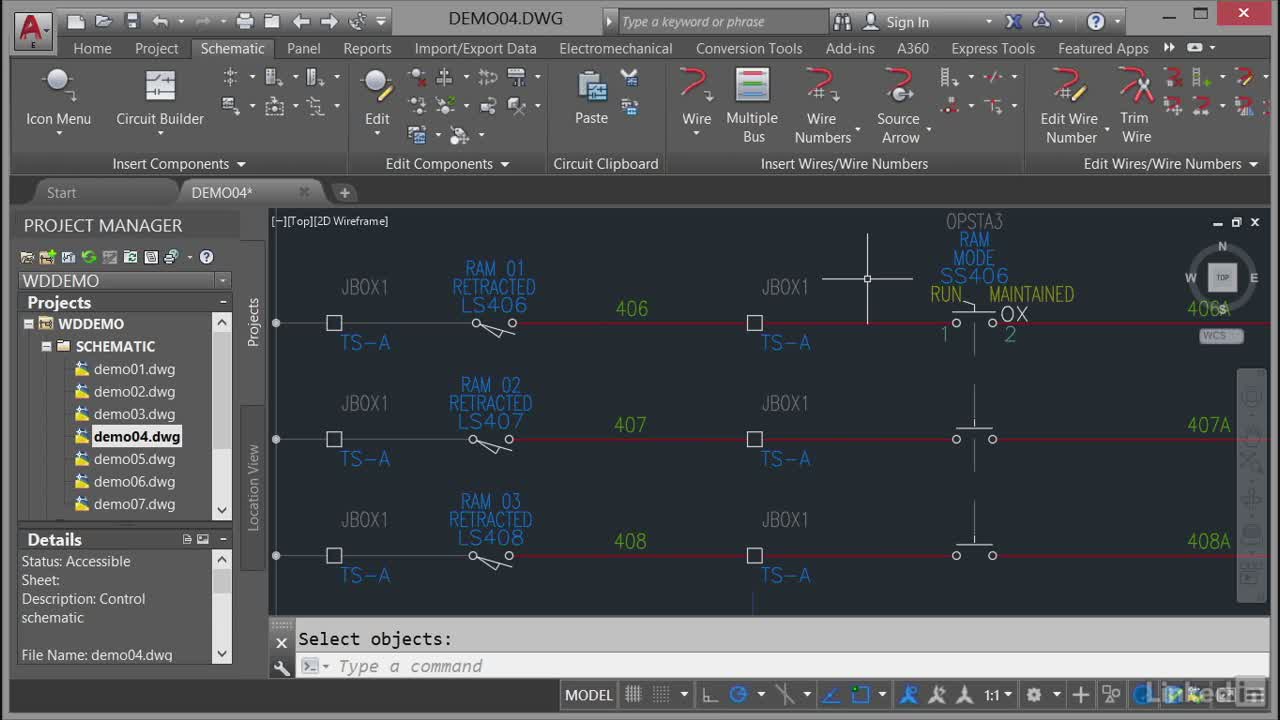The height and width of the screenshot is (720, 1280).
Task: Open Help with the question mark icon
Action: click(1096, 21)
